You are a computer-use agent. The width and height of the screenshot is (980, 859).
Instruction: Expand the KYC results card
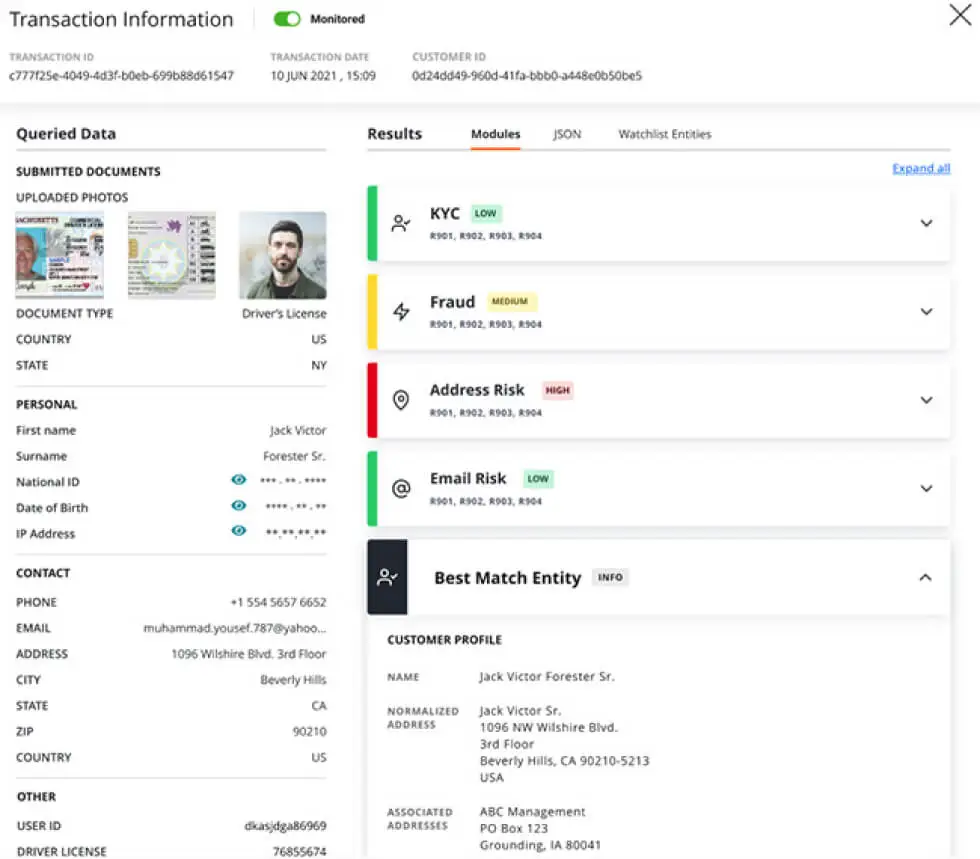[x=926, y=222]
